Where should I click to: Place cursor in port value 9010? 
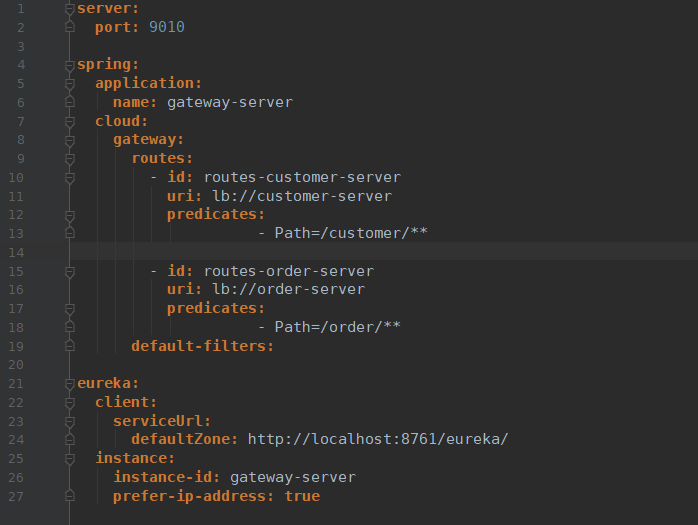tap(166, 27)
